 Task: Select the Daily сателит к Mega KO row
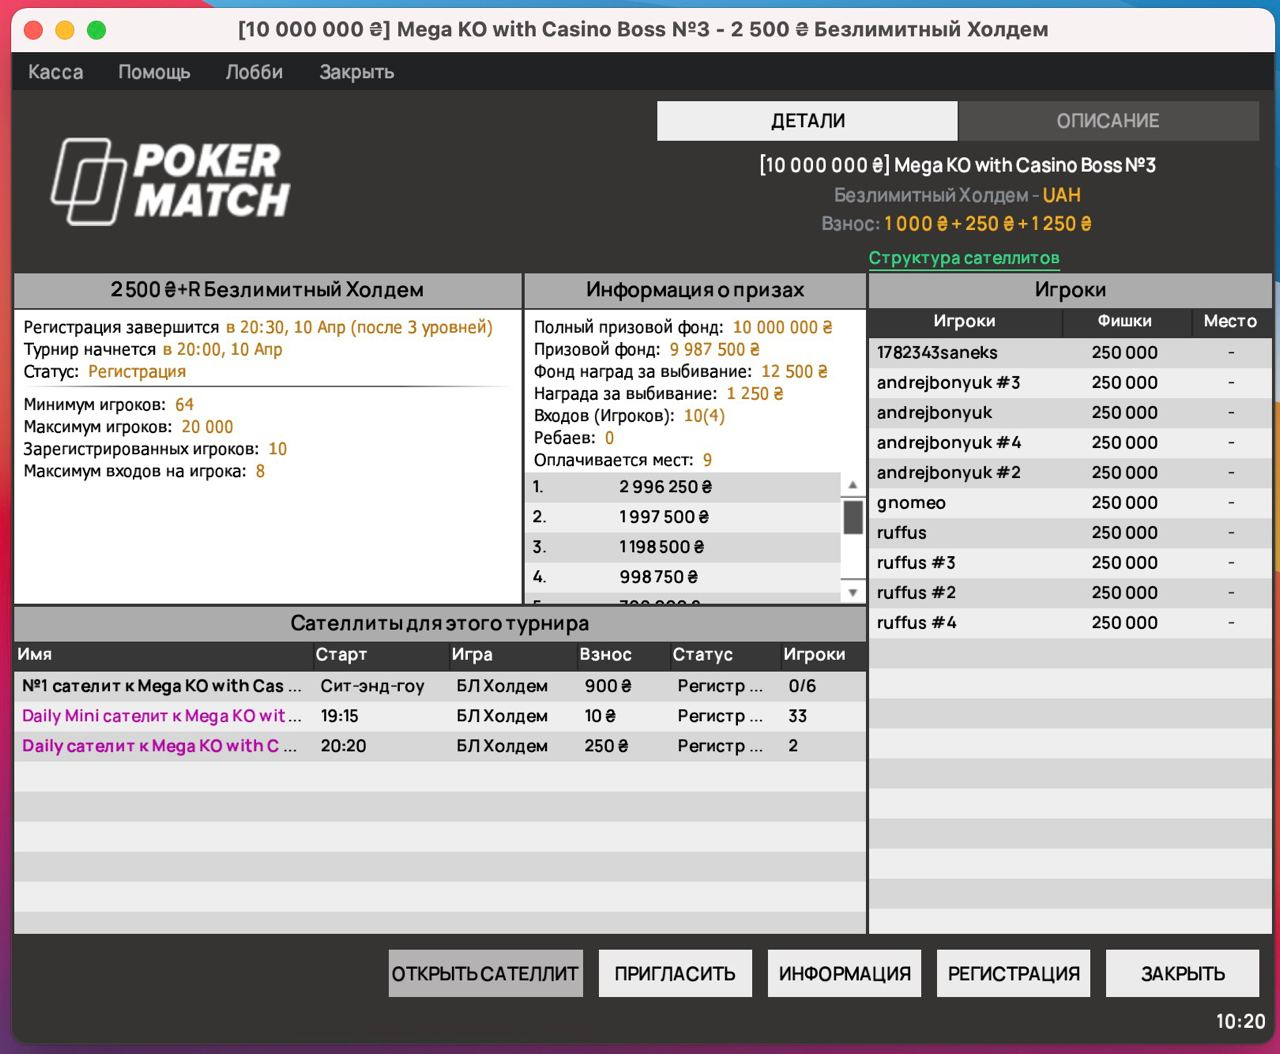440,746
